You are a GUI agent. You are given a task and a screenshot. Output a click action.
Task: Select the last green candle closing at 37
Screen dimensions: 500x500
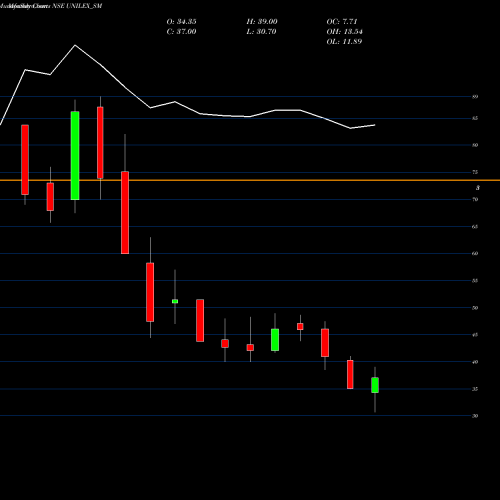[375, 385]
